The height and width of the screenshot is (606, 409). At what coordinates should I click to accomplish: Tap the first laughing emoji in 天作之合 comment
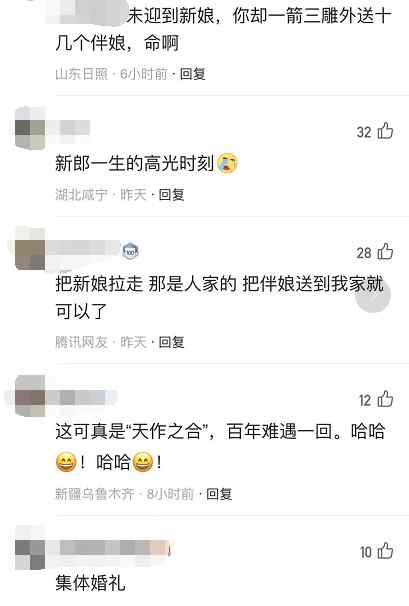(x=66, y=462)
